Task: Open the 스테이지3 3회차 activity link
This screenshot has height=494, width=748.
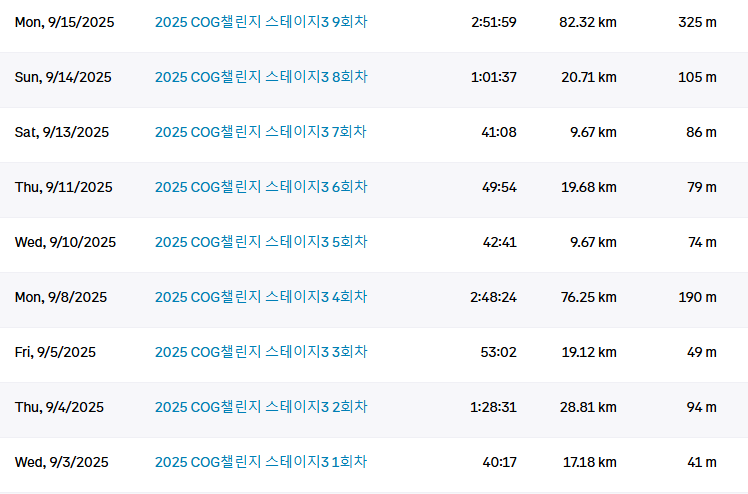Action: (261, 352)
